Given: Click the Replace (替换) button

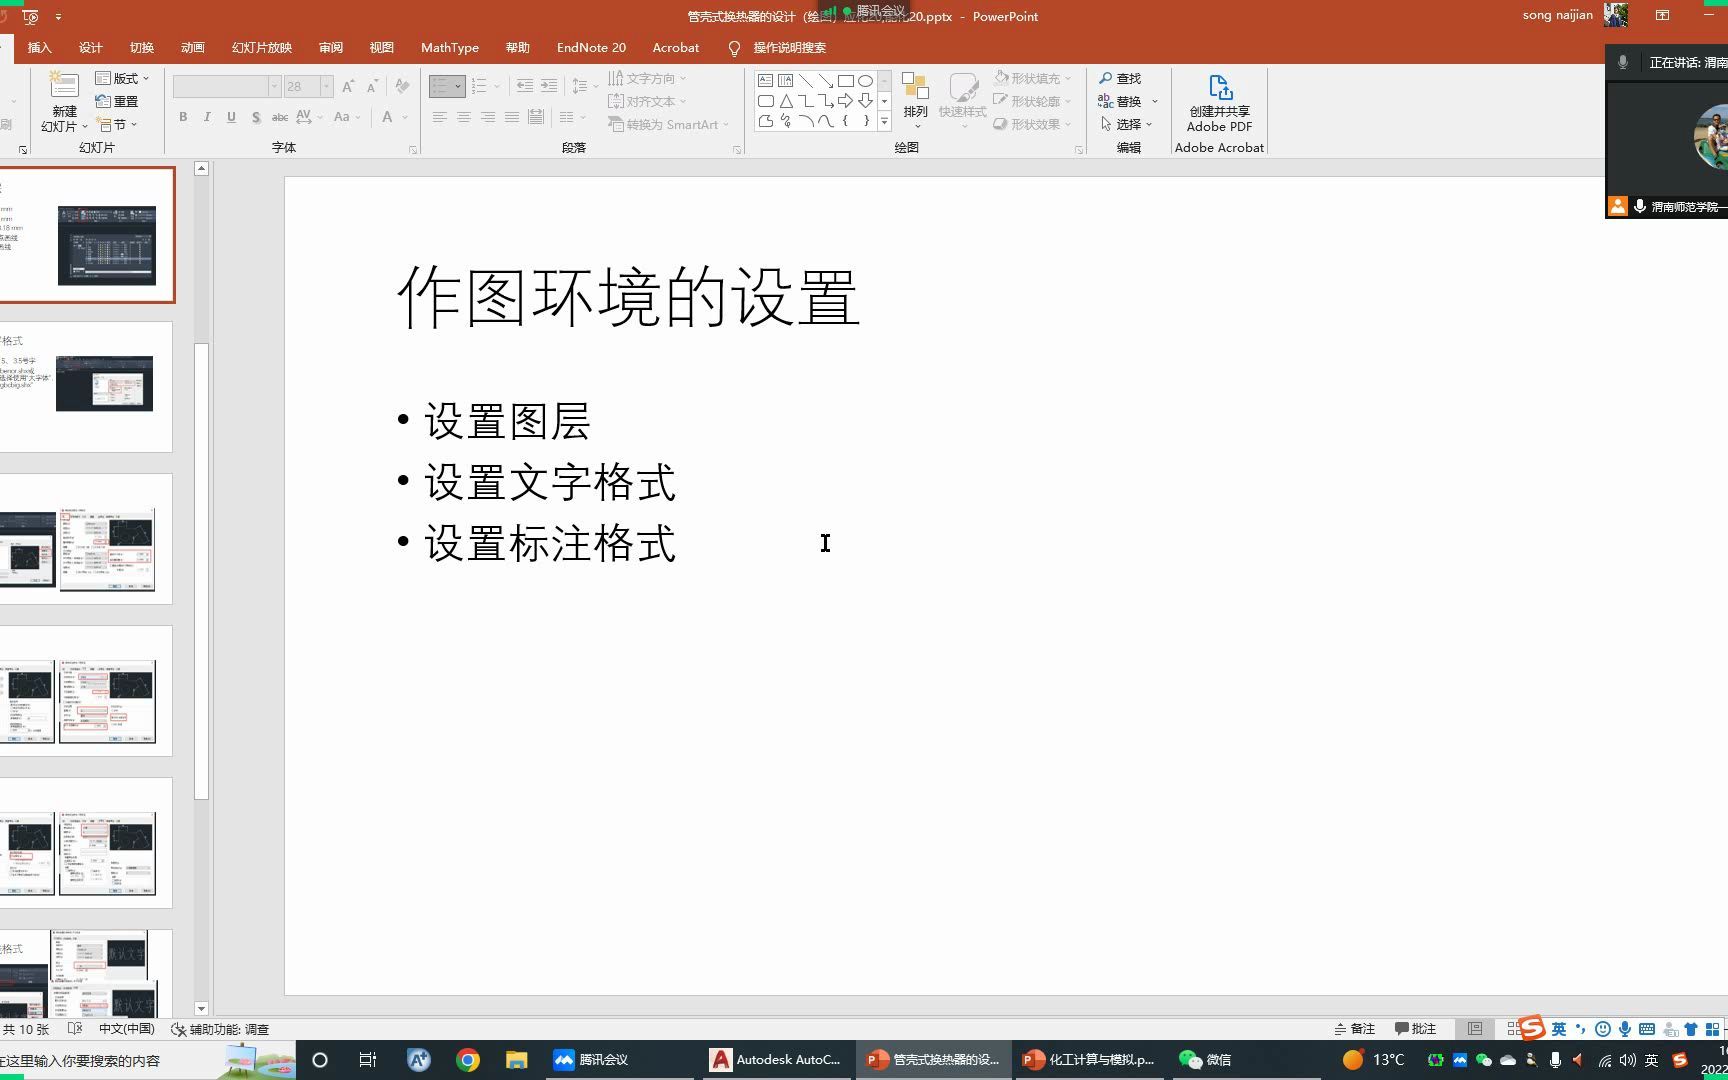Looking at the screenshot, I should point(1120,101).
